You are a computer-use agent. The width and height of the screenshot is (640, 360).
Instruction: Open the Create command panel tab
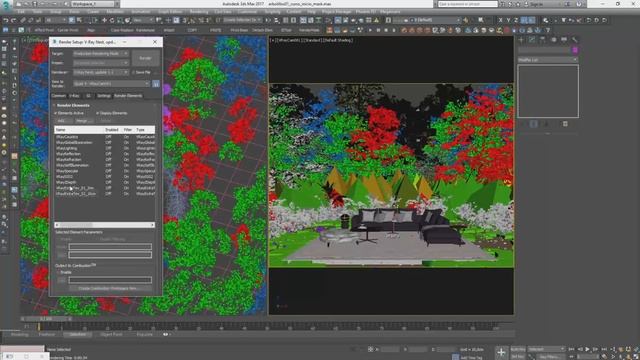pyautogui.click(x=521, y=40)
